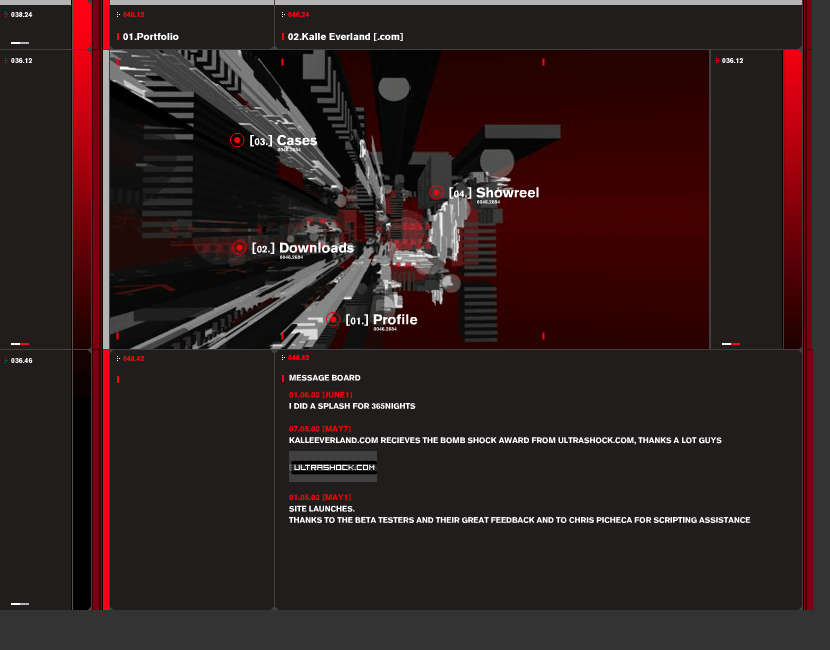Click the progress bar in the 036.46 panel
The image size is (830, 650).
tap(20, 603)
